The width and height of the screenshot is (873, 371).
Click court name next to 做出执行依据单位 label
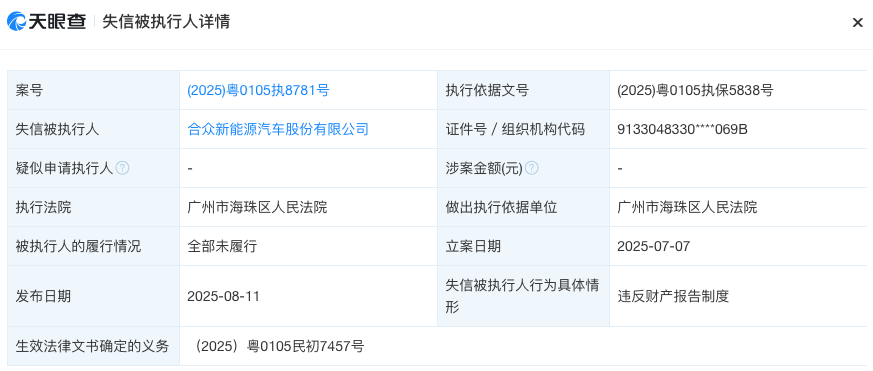[687, 207]
